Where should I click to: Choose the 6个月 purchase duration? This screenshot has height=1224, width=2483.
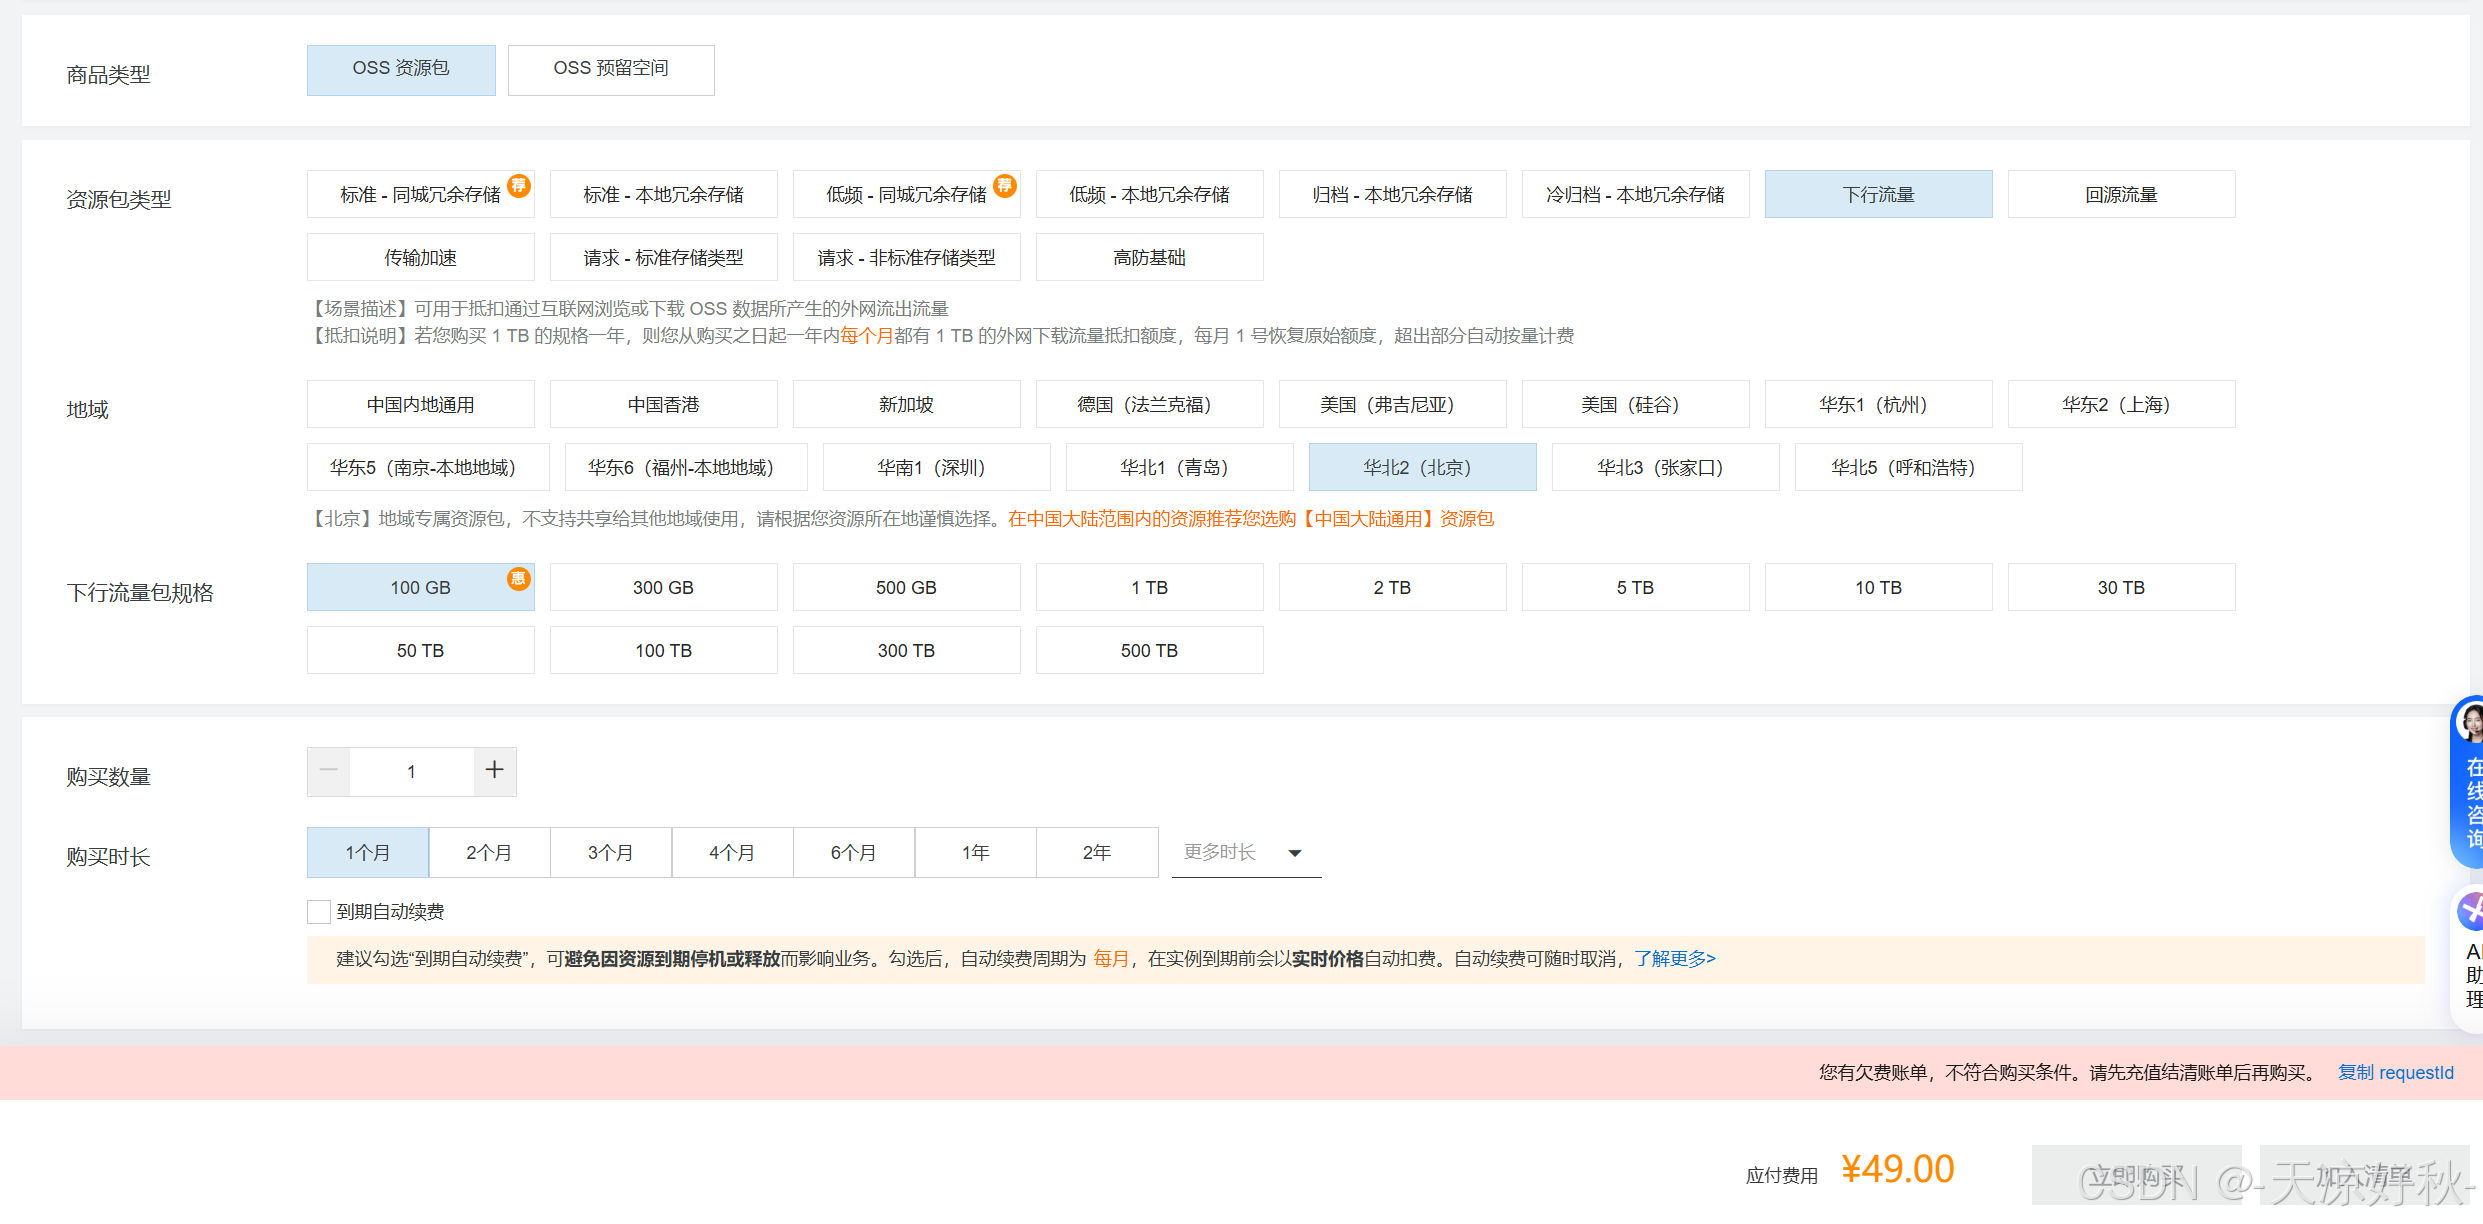click(853, 853)
